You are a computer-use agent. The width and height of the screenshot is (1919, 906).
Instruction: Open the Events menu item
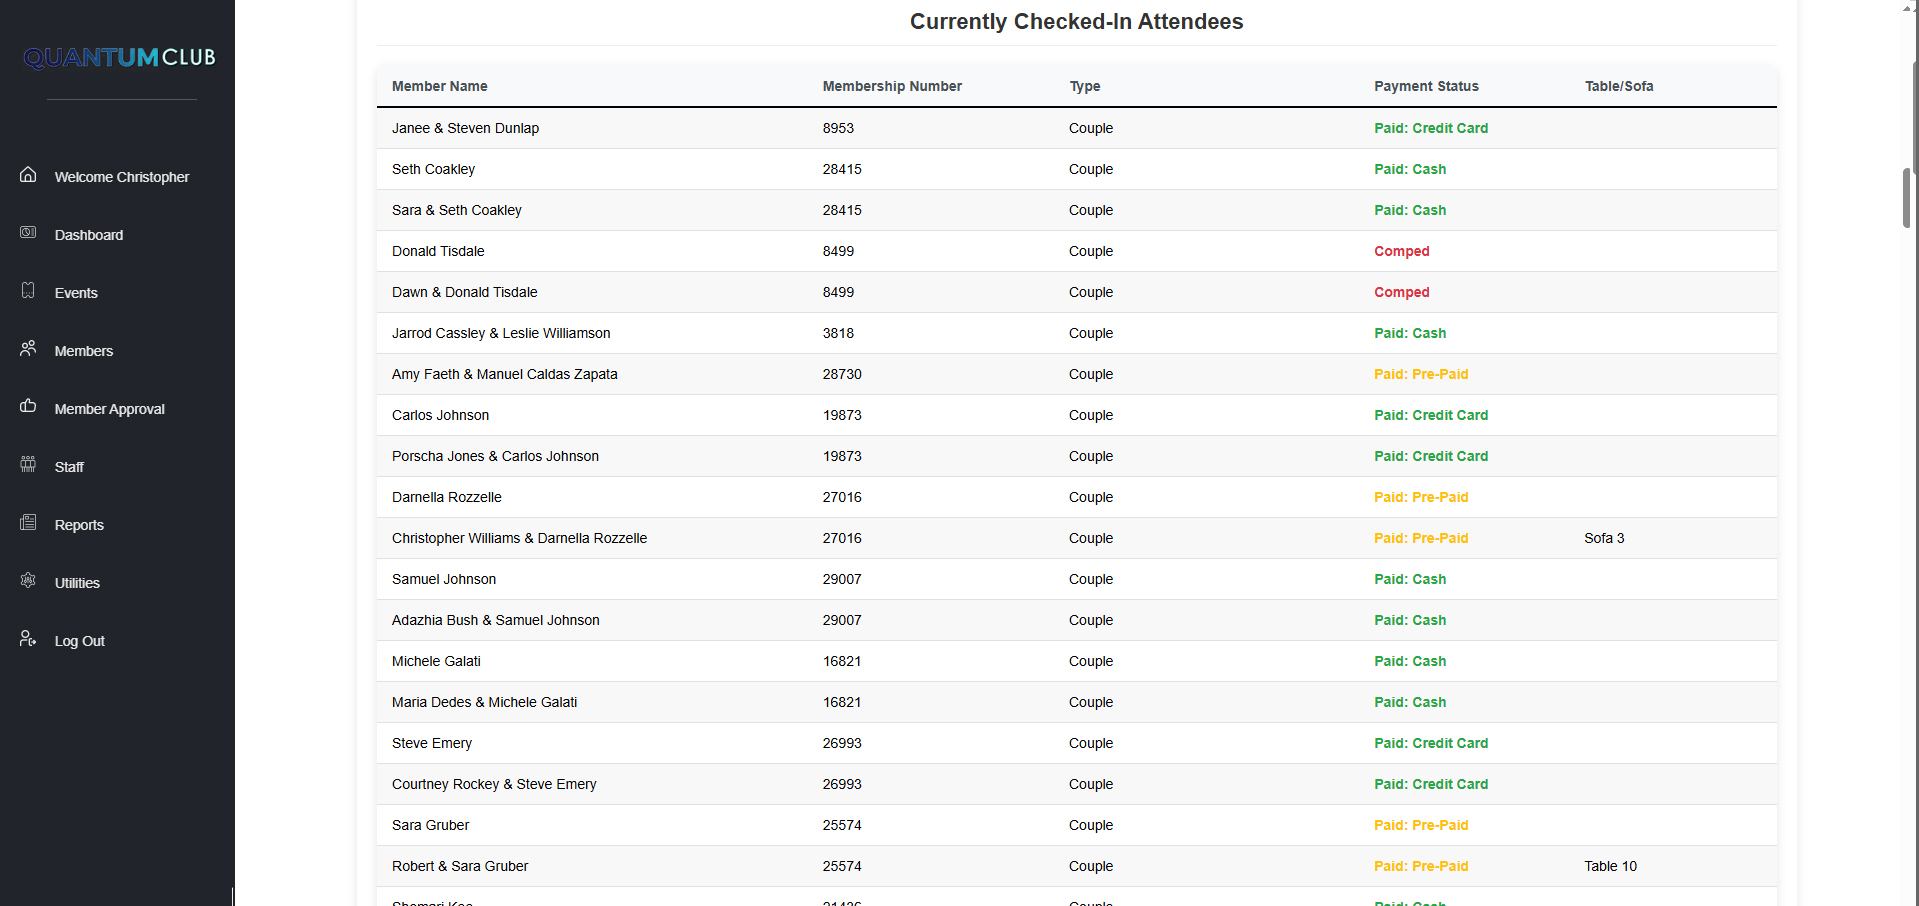[x=76, y=293]
